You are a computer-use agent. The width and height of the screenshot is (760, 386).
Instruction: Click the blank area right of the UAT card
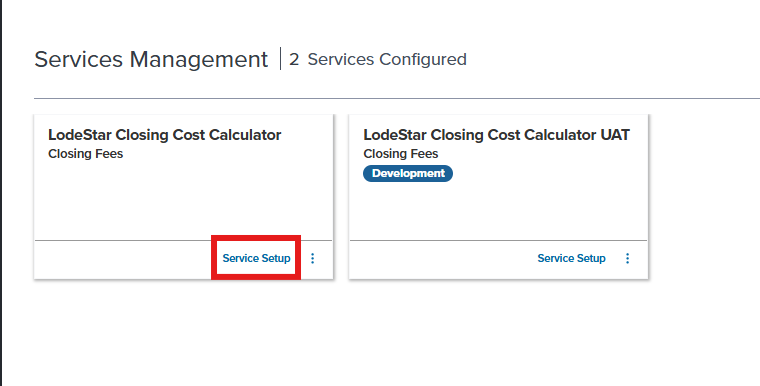coord(704,196)
